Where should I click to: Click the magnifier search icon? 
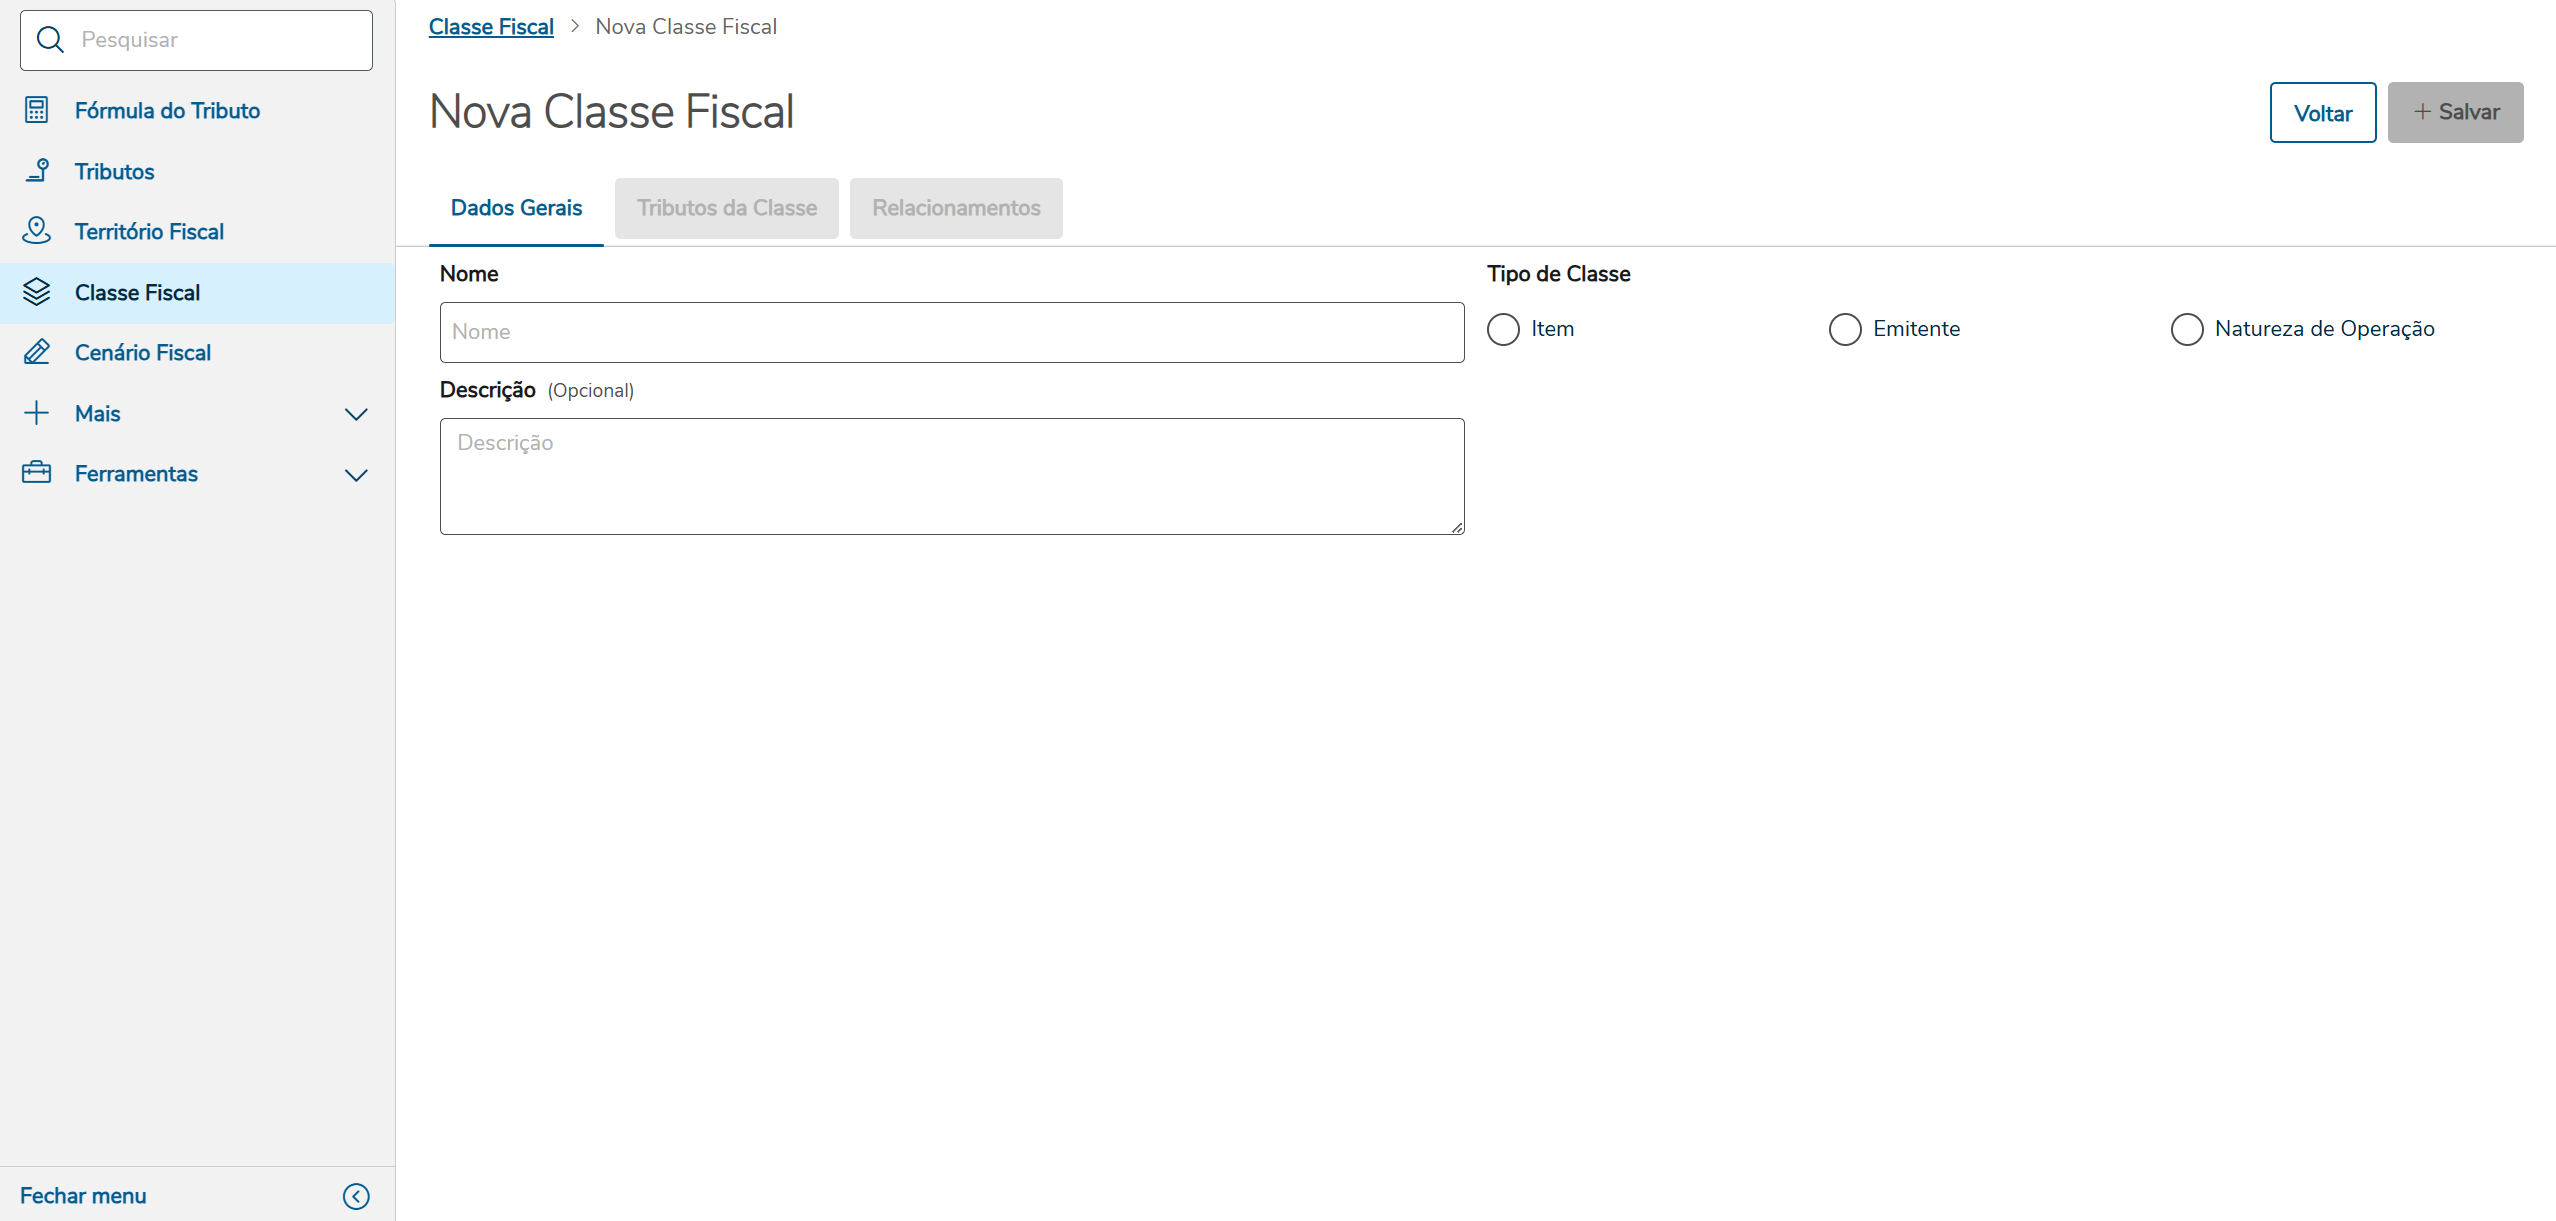(50, 40)
